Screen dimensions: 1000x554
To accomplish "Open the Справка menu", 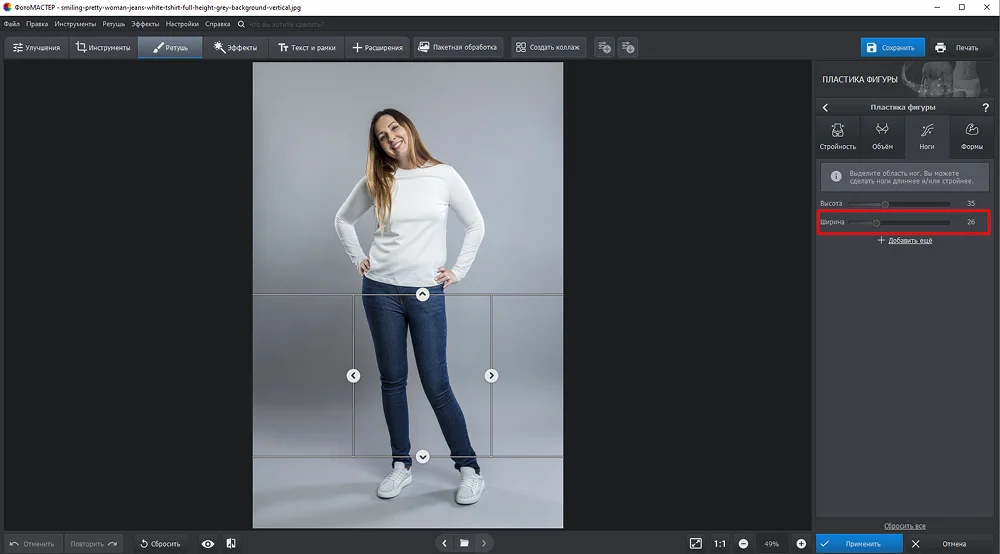I will (x=217, y=24).
